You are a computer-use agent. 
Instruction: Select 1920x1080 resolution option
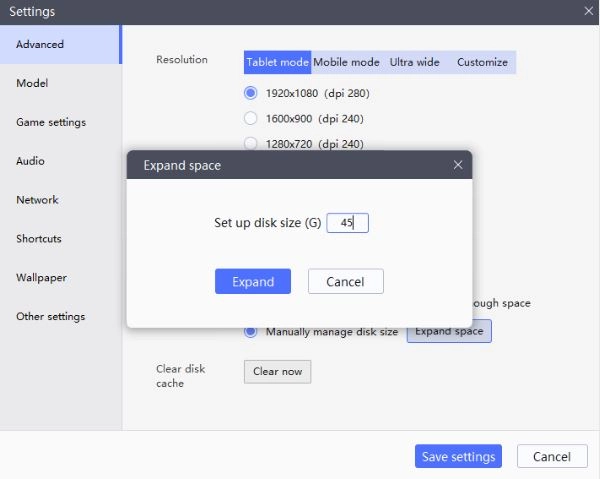point(251,93)
